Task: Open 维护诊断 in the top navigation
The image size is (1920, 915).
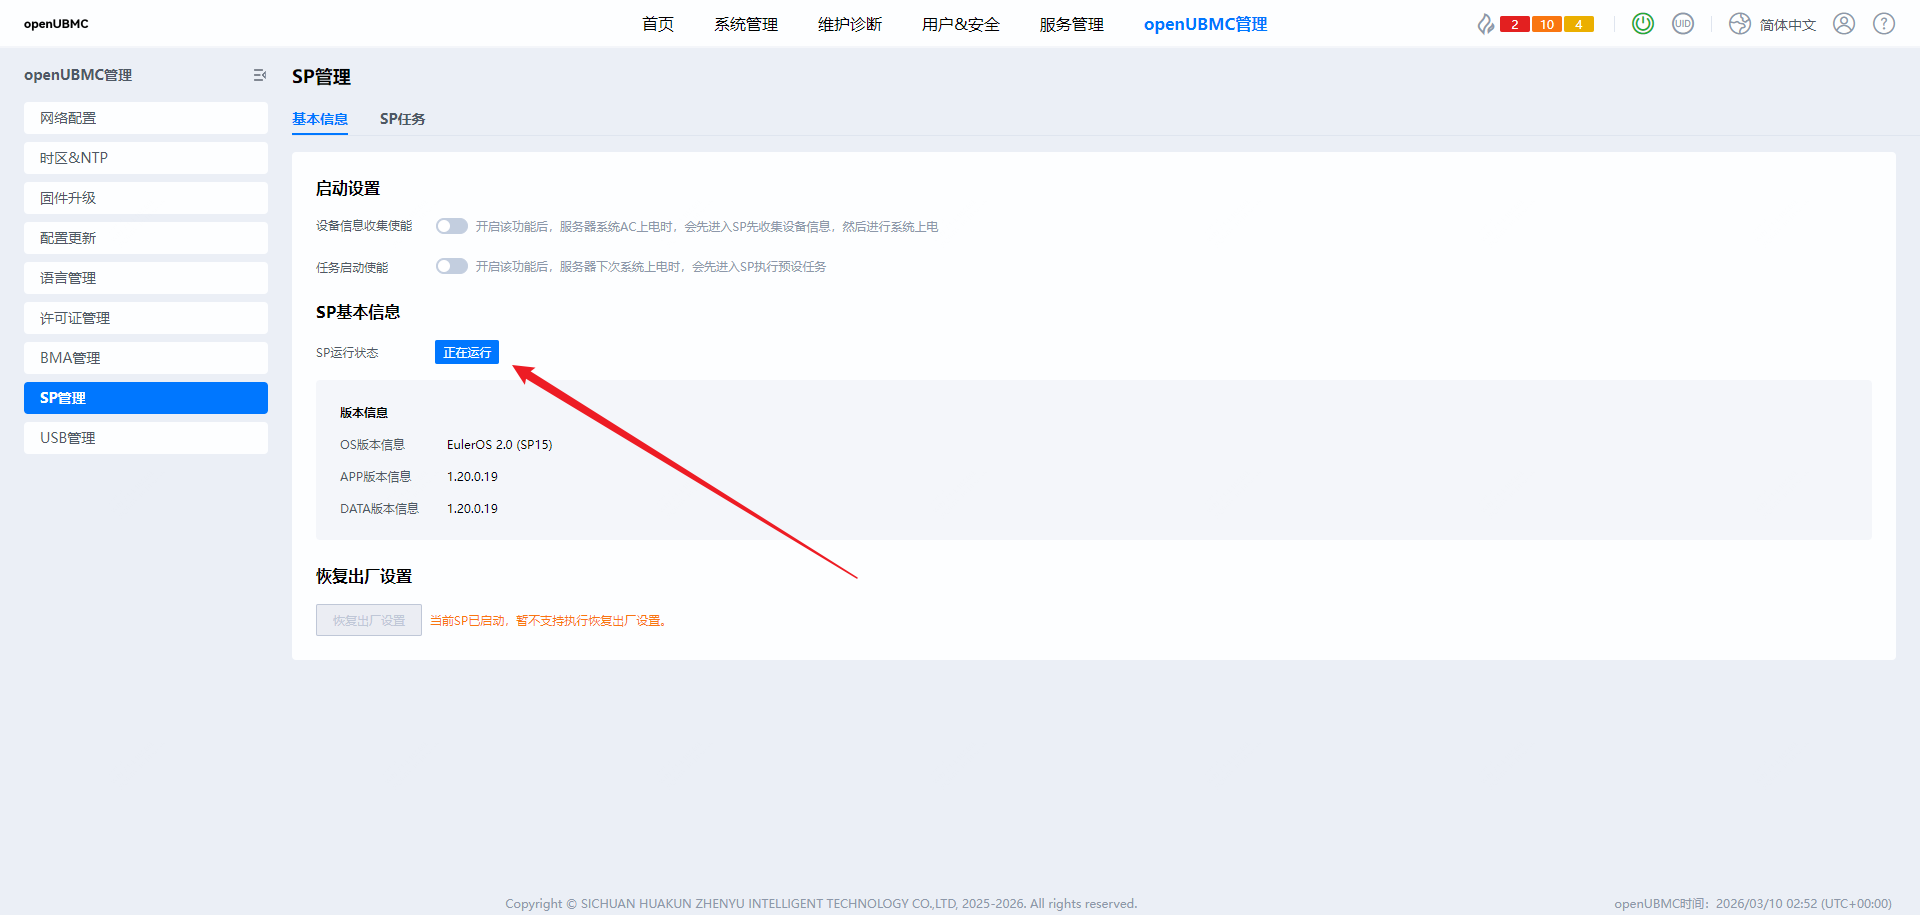Action: point(850,24)
